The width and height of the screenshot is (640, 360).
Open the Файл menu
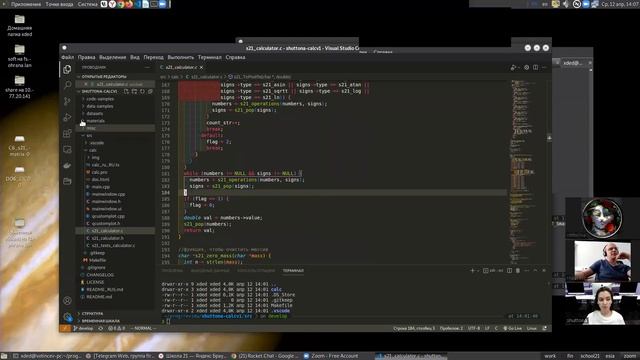68,58
